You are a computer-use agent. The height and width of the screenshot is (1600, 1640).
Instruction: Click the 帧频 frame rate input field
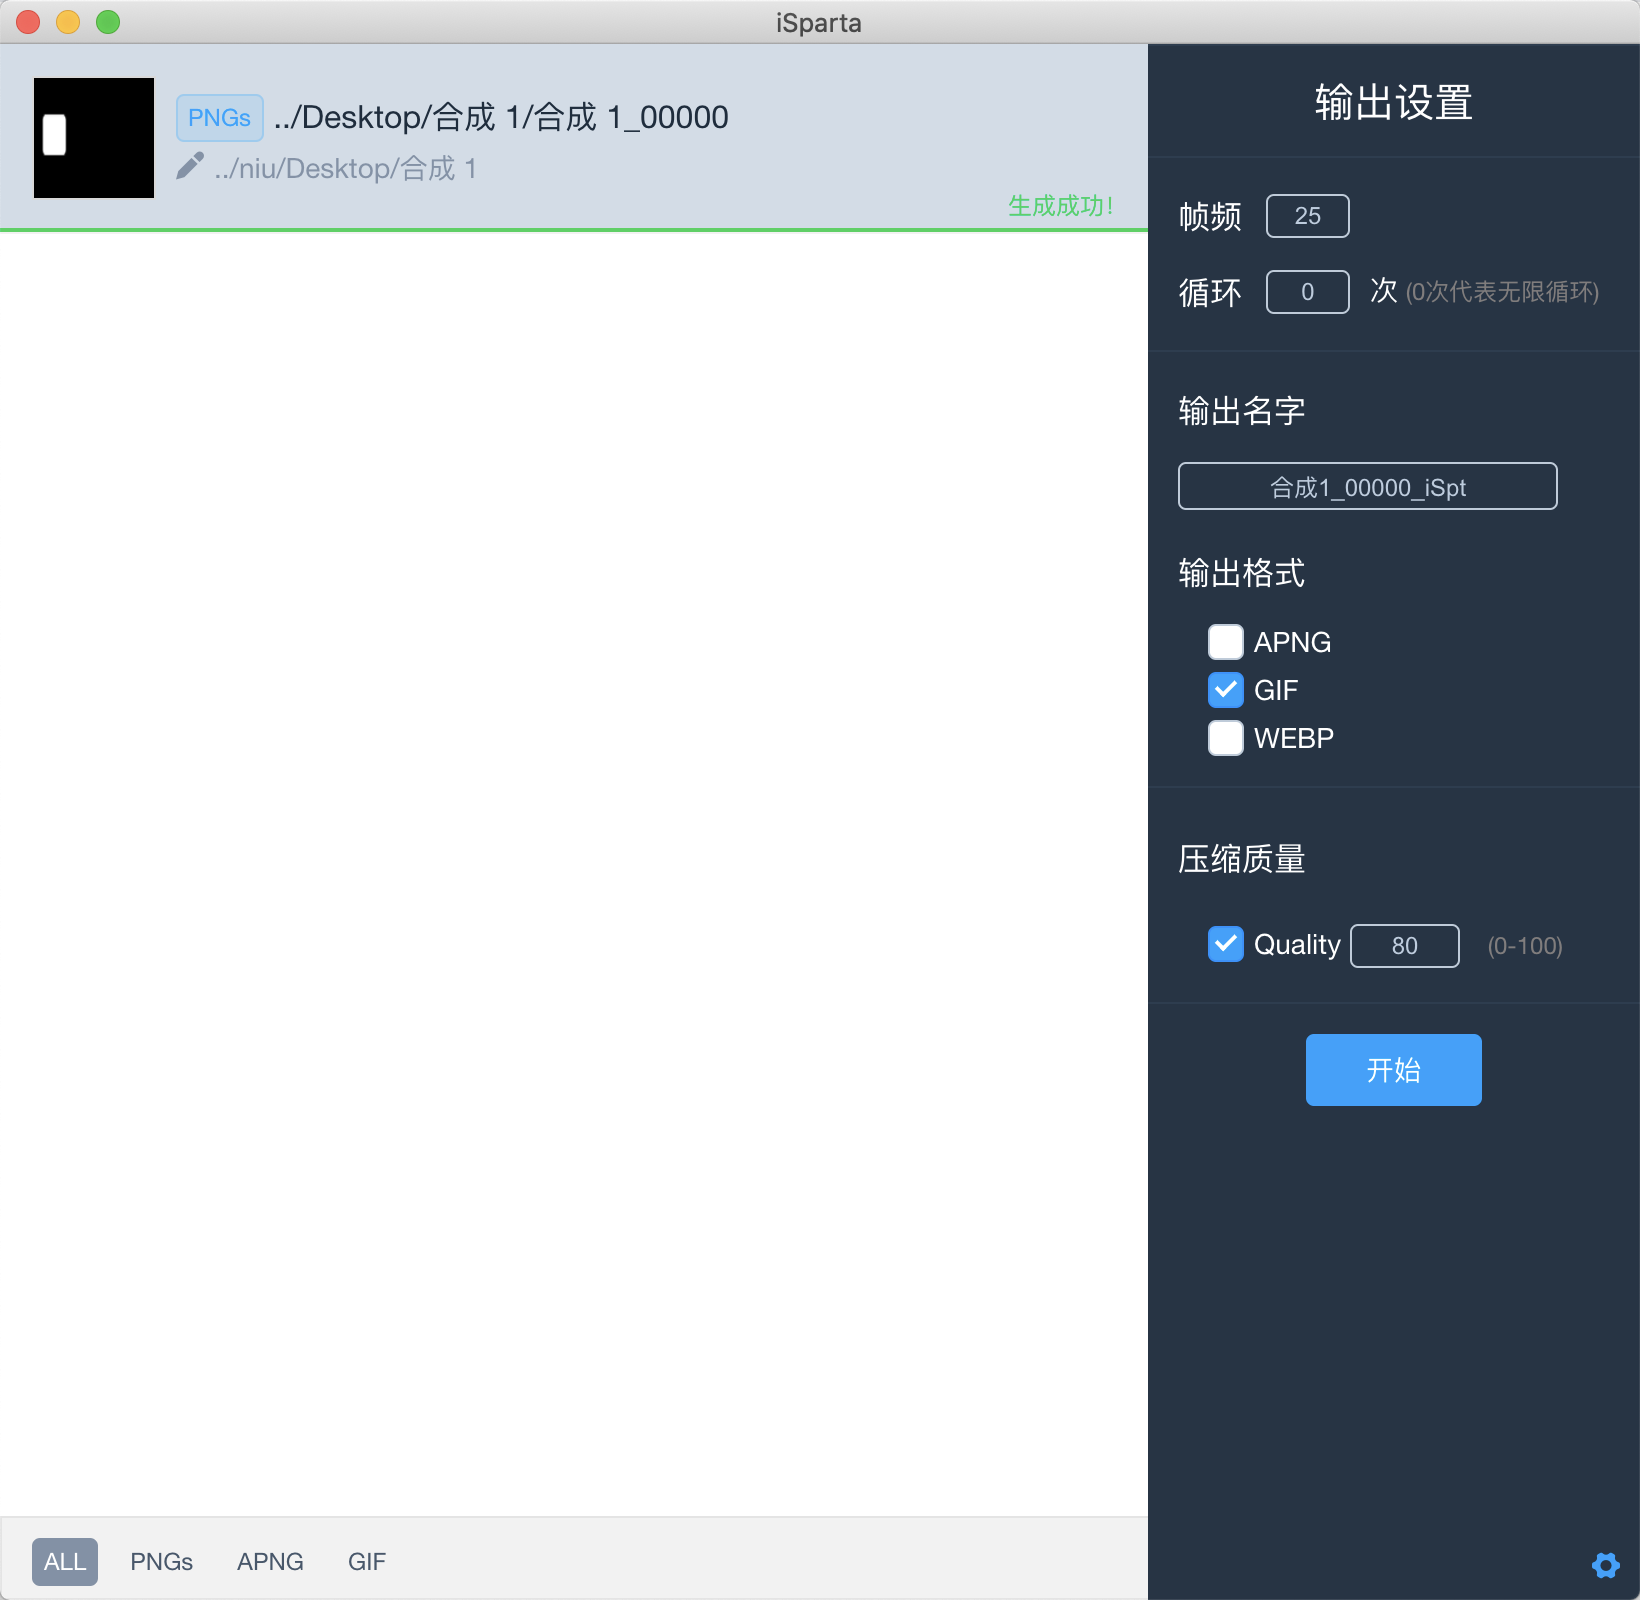[x=1307, y=216]
